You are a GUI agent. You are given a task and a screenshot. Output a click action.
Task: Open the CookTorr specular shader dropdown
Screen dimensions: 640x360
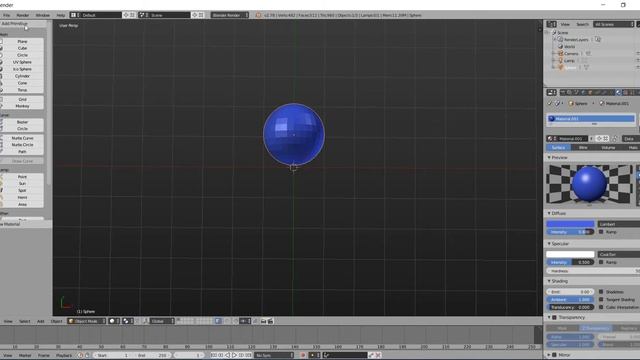click(x=619, y=254)
